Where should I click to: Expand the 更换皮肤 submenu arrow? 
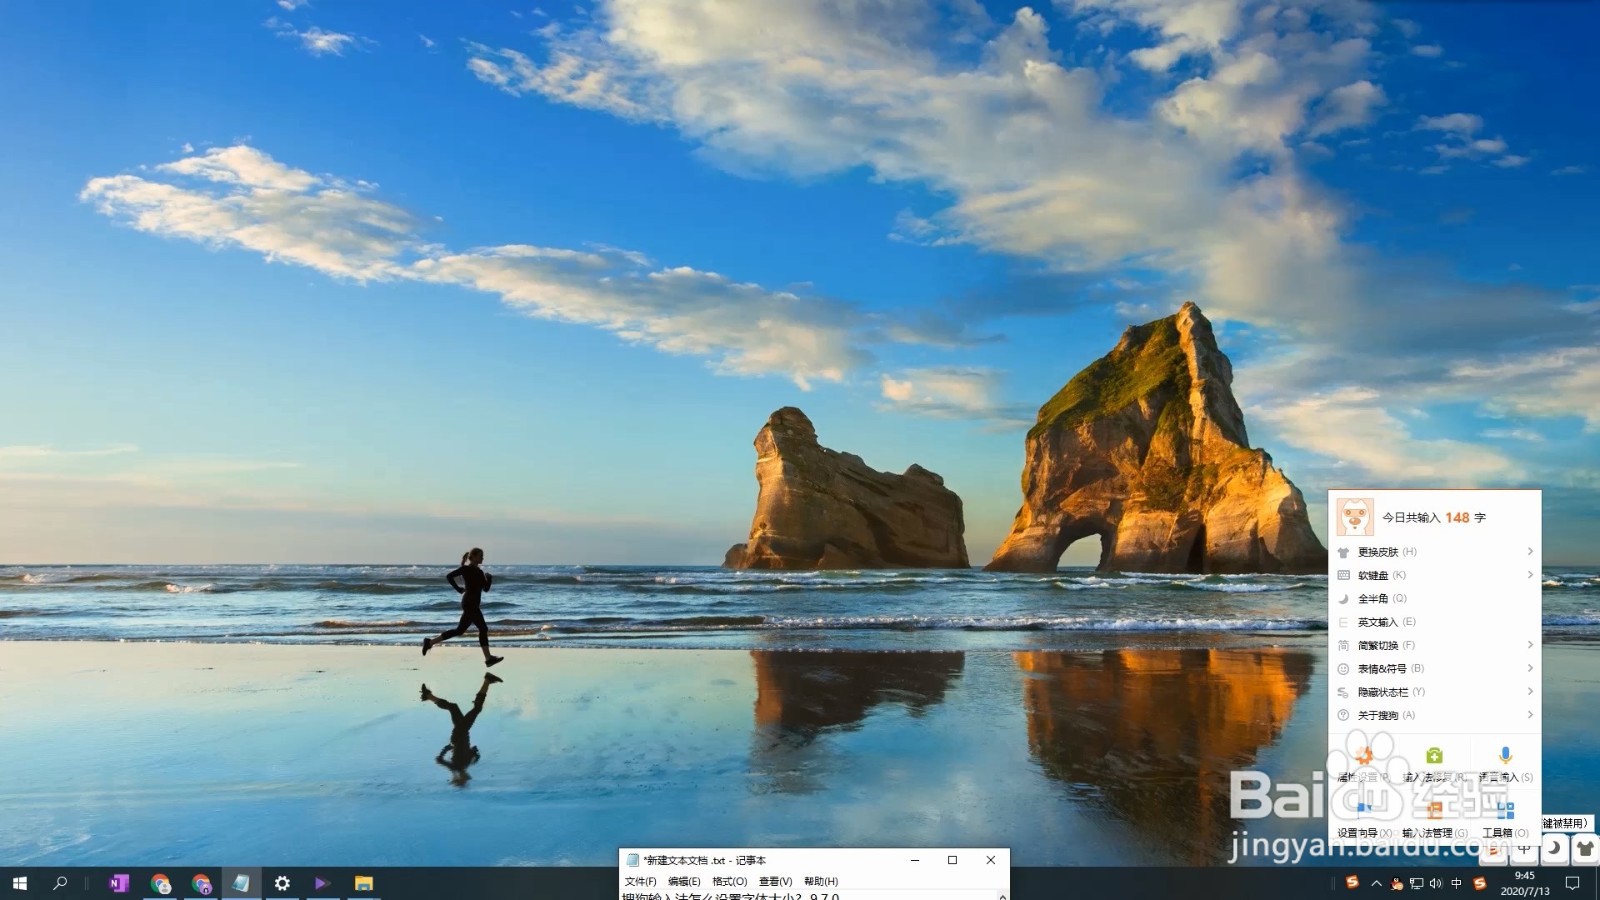coord(1530,552)
